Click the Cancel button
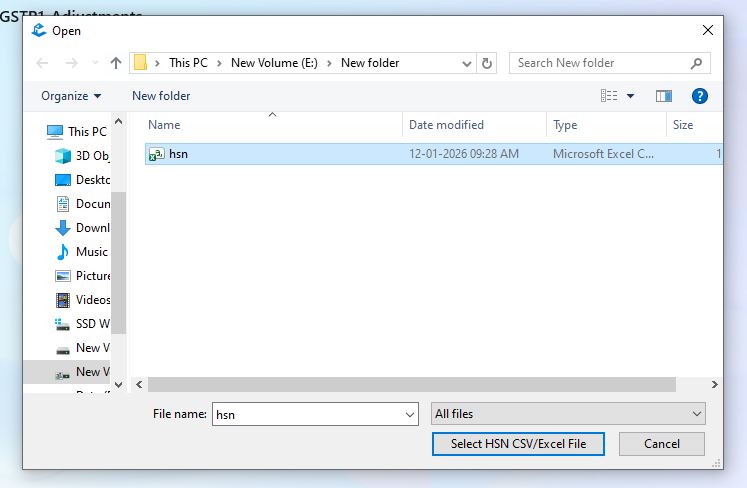Screen dimensions: 747x488 tap(662, 443)
